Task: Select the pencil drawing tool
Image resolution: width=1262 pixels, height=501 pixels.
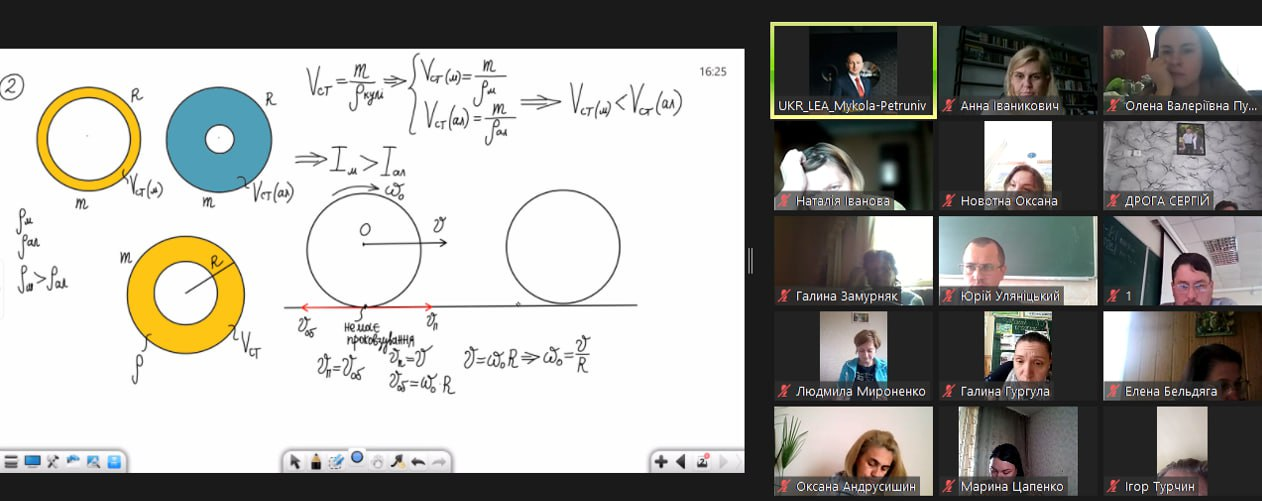Action: (315, 461)
